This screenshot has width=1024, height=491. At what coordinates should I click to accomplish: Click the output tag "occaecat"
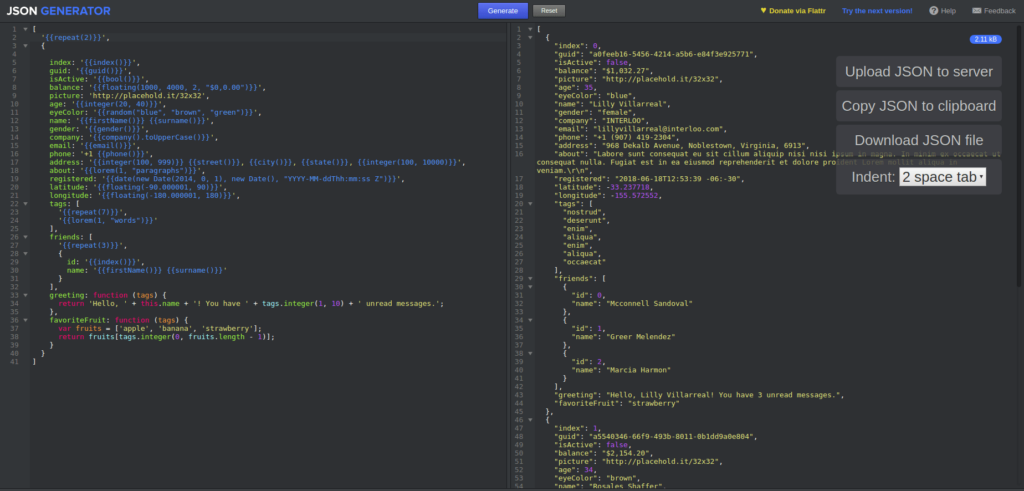pos(586,262)
